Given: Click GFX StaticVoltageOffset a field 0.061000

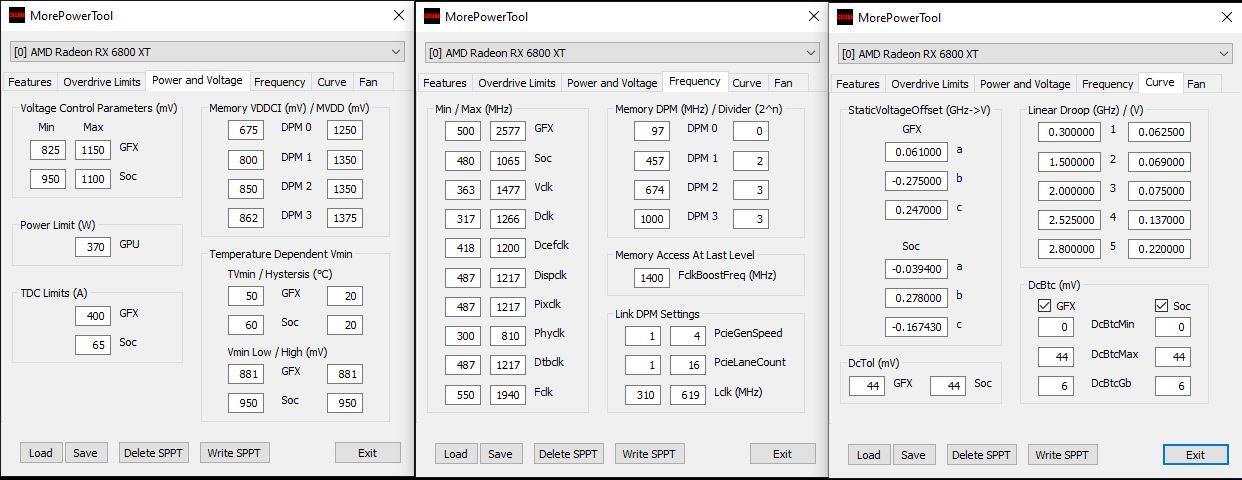Looking at the screenshot, I should pyautogui.click(x=916, y=152).
